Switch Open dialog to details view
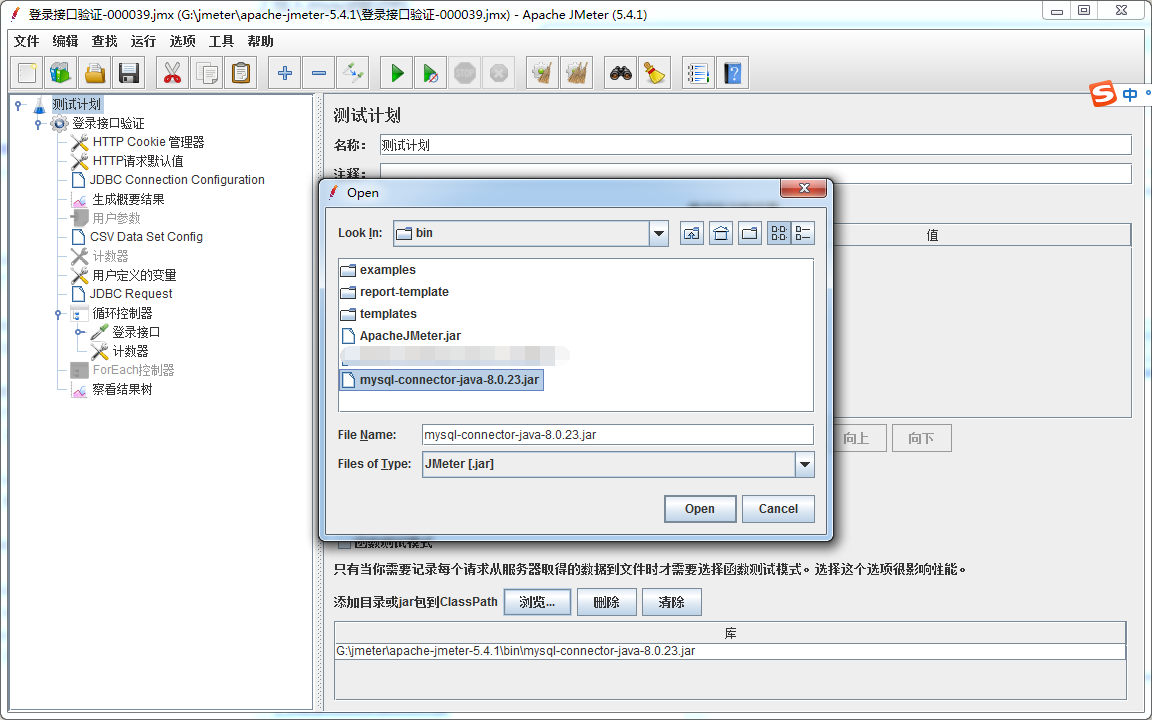This screenshot has width=1152, height=720. tap(803, 234)
